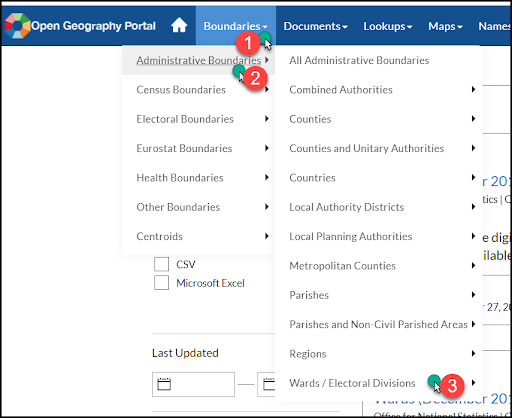The height and width of the screenshot is (418, 512).
Task: Expand arrow beside Local Planning Authorities
Action: (473, 236)
